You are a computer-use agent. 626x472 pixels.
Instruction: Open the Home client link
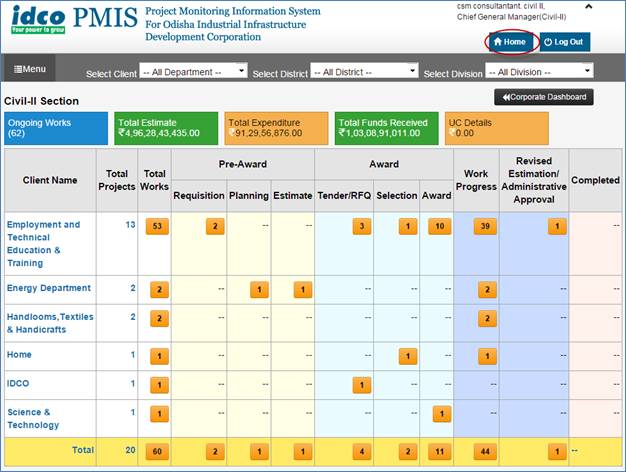[19, 355]
